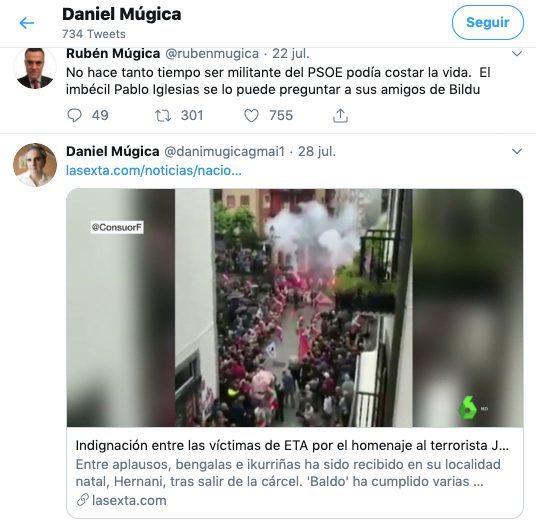This screenshot has width=536, height=521.
Task: Click the 28 jul. timestamp
Action: [x=317, y=151]
